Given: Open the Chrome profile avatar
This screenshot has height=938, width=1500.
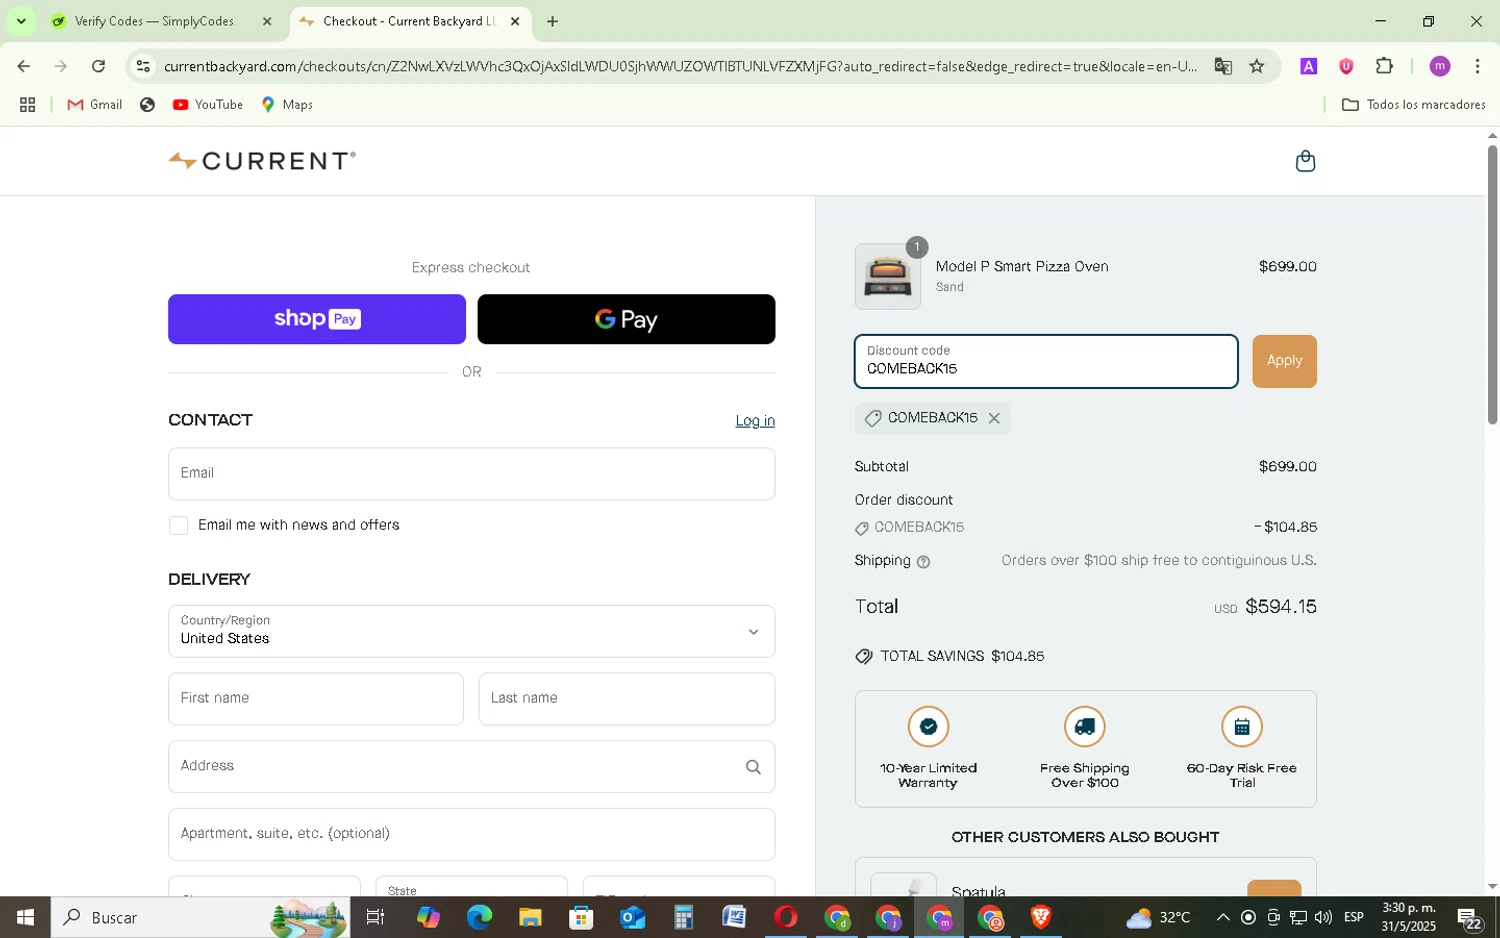Looking at the screenshot, I should [1440, 66].
